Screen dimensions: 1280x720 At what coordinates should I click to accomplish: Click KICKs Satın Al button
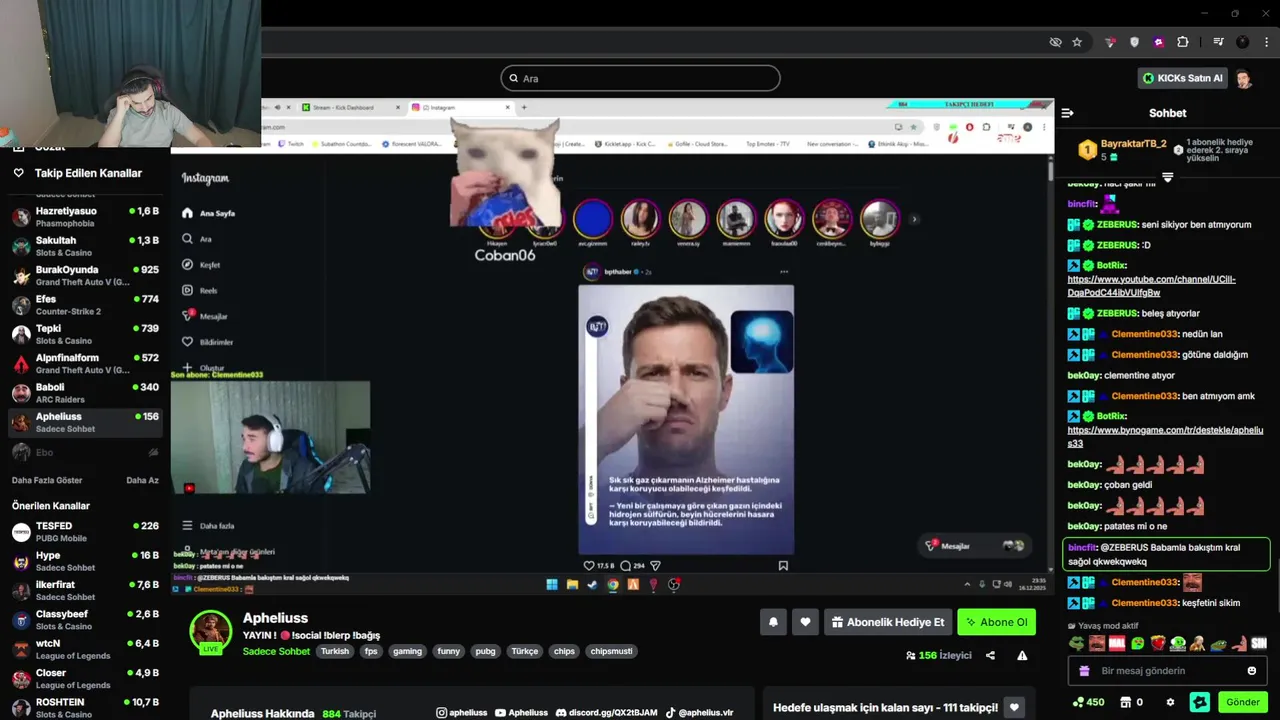point(1183,78)
